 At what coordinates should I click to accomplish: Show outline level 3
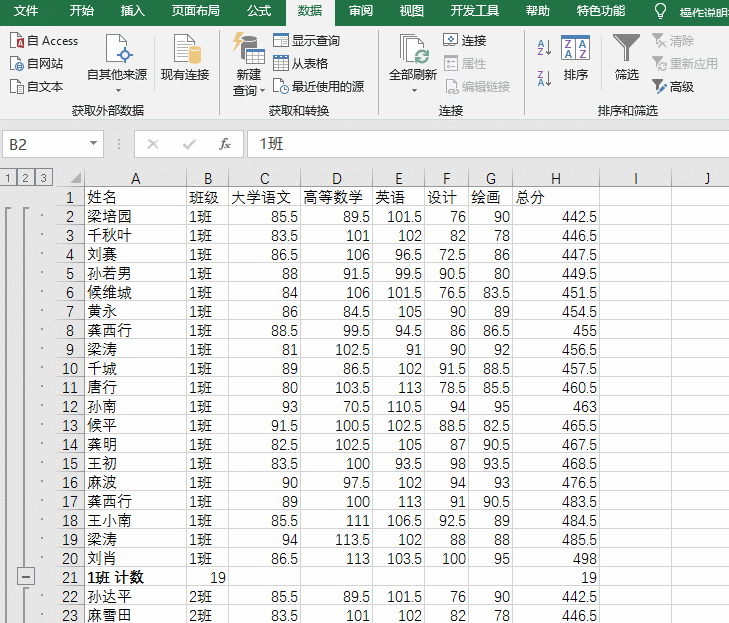click(43, 178)
